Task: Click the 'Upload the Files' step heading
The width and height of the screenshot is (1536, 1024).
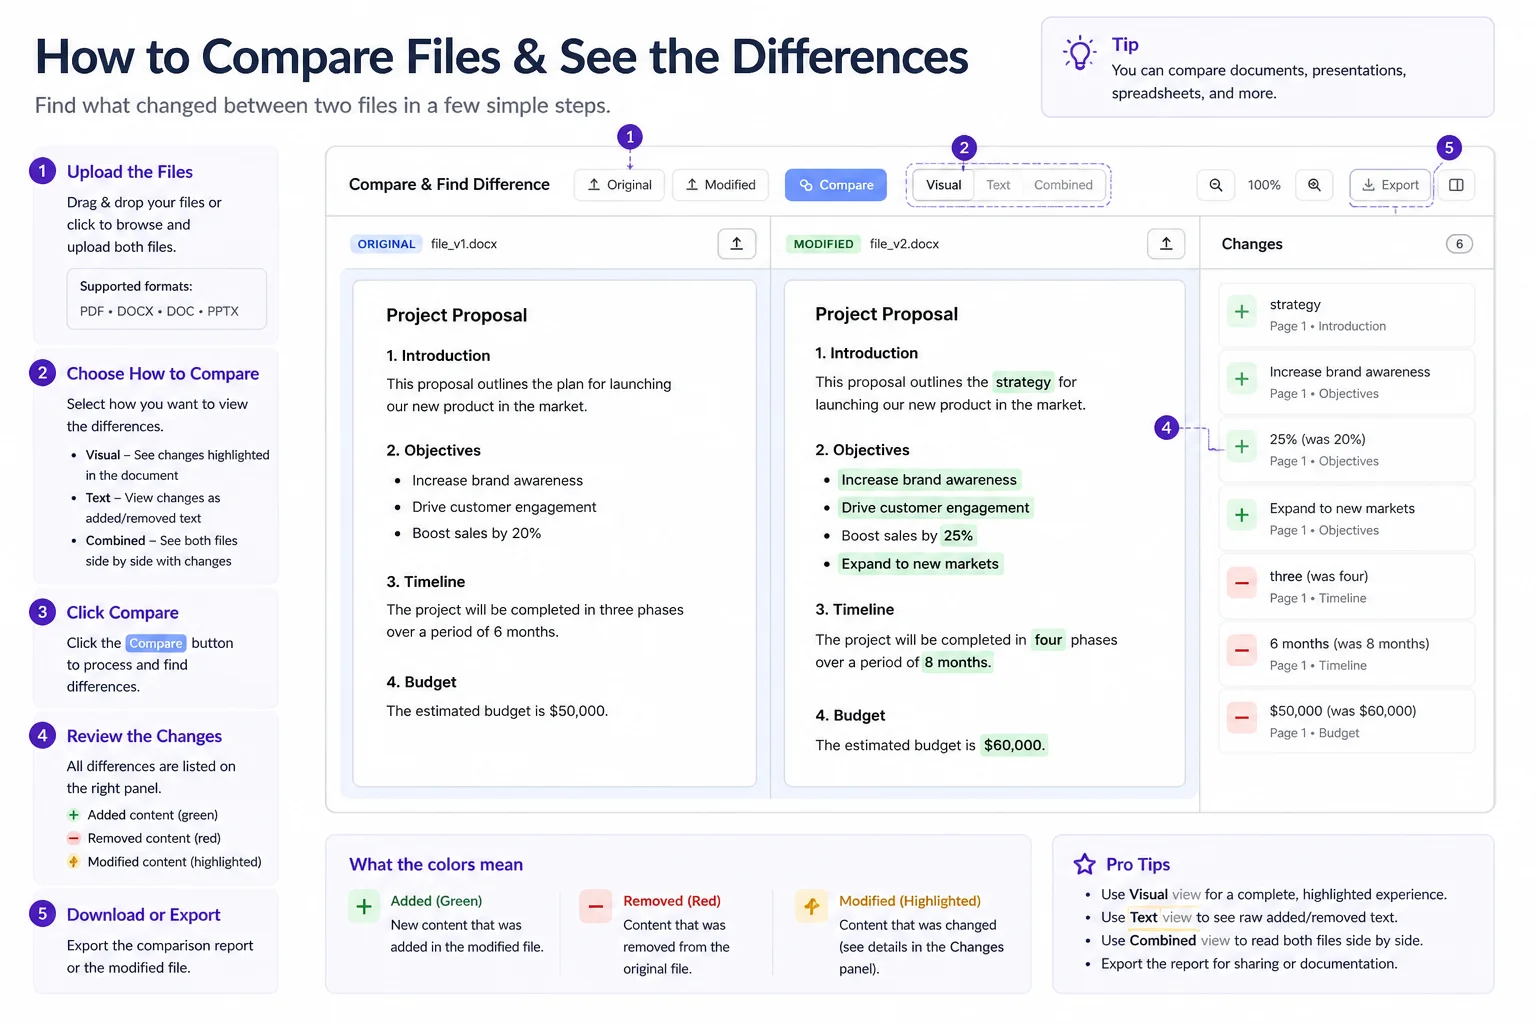Action: click(x=130, y=172)
